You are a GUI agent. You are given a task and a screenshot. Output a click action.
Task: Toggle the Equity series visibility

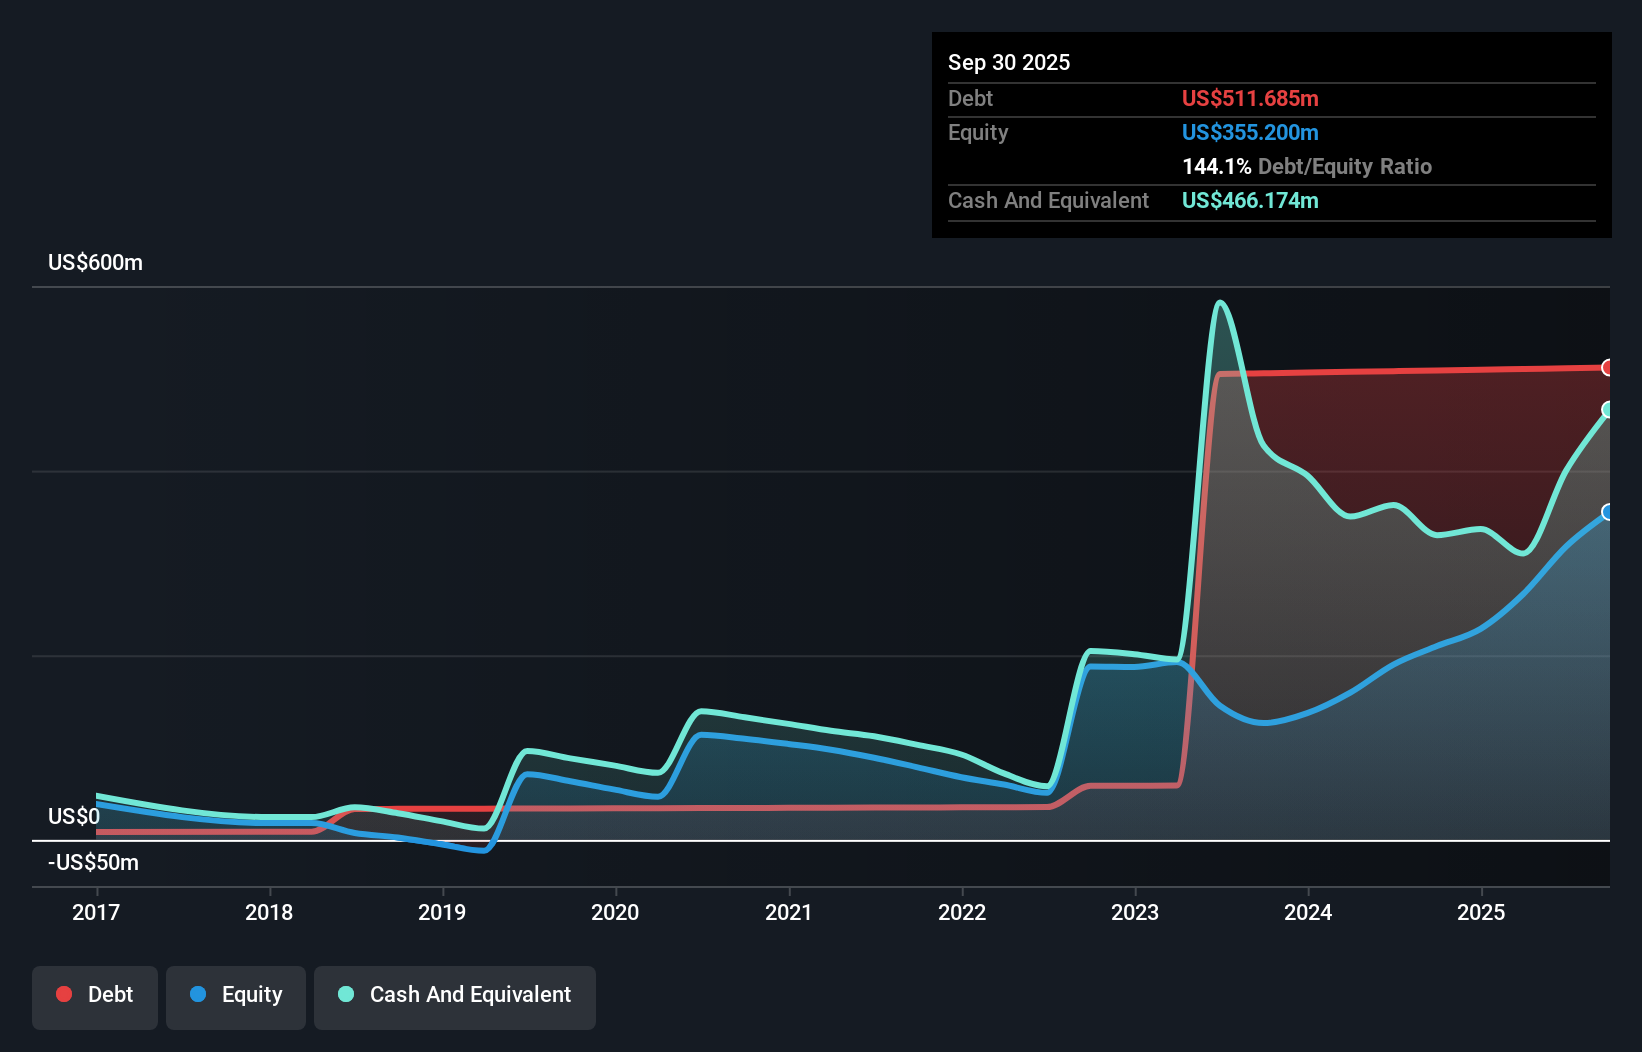point(236,995)
